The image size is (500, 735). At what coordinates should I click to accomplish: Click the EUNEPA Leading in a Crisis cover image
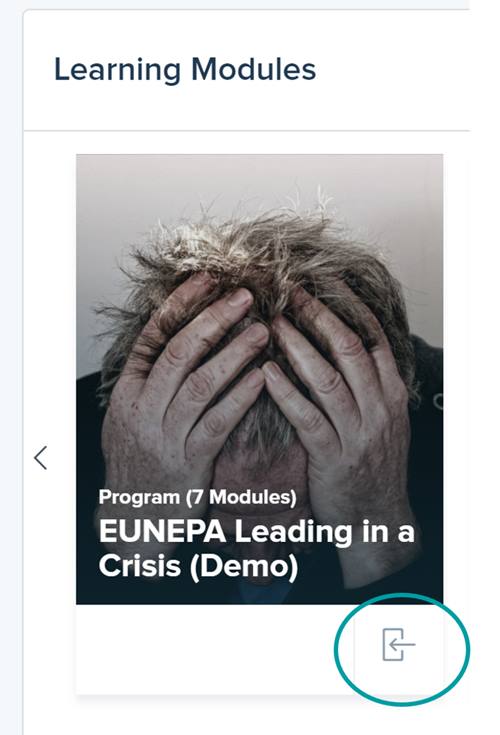pos(260,379)
